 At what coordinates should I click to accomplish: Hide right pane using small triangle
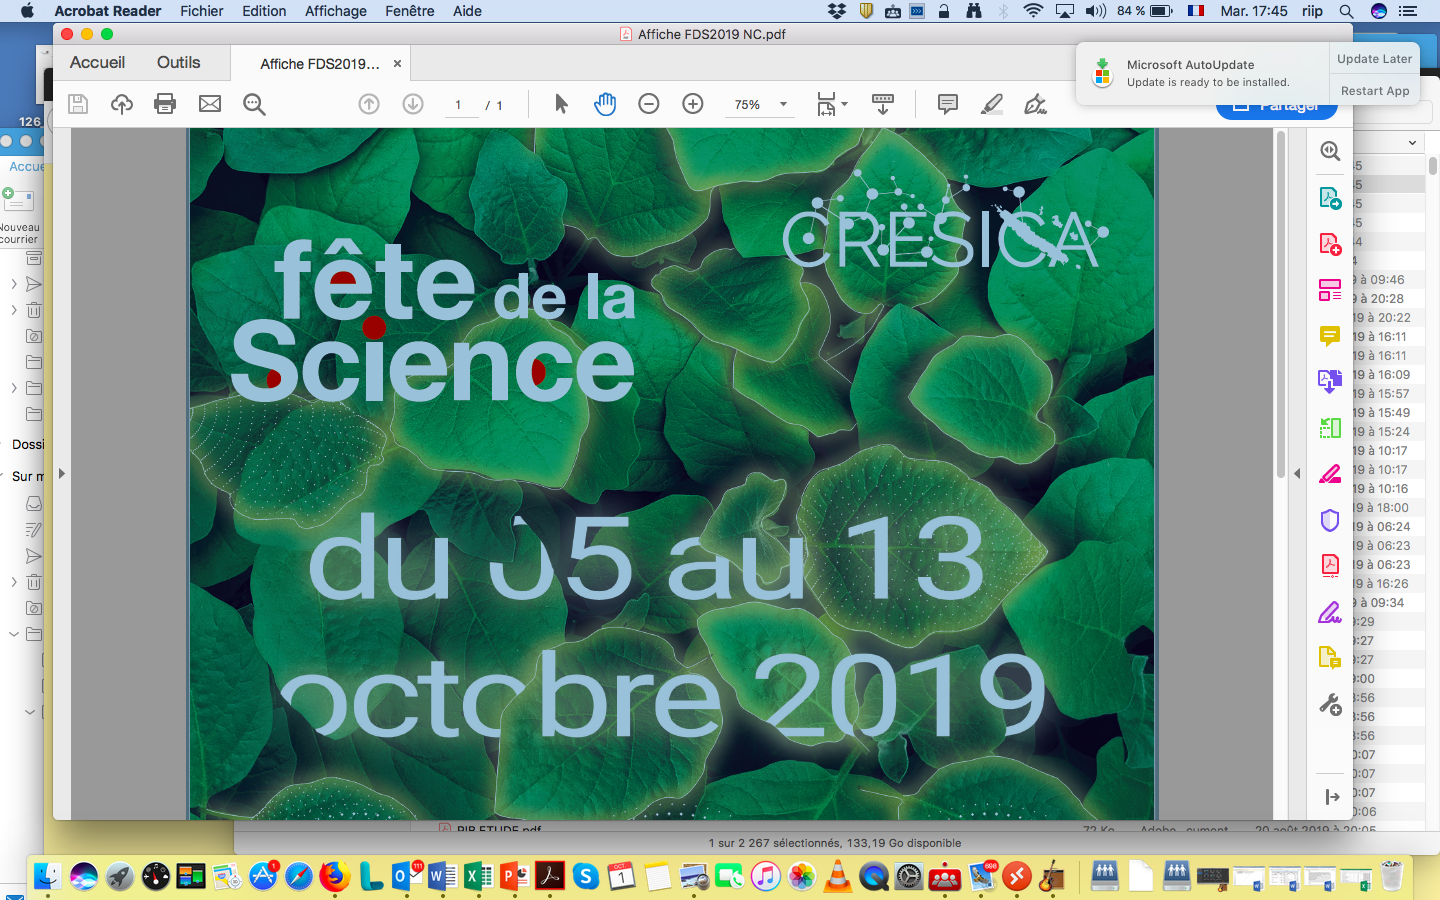click(x=1297, y=474)
